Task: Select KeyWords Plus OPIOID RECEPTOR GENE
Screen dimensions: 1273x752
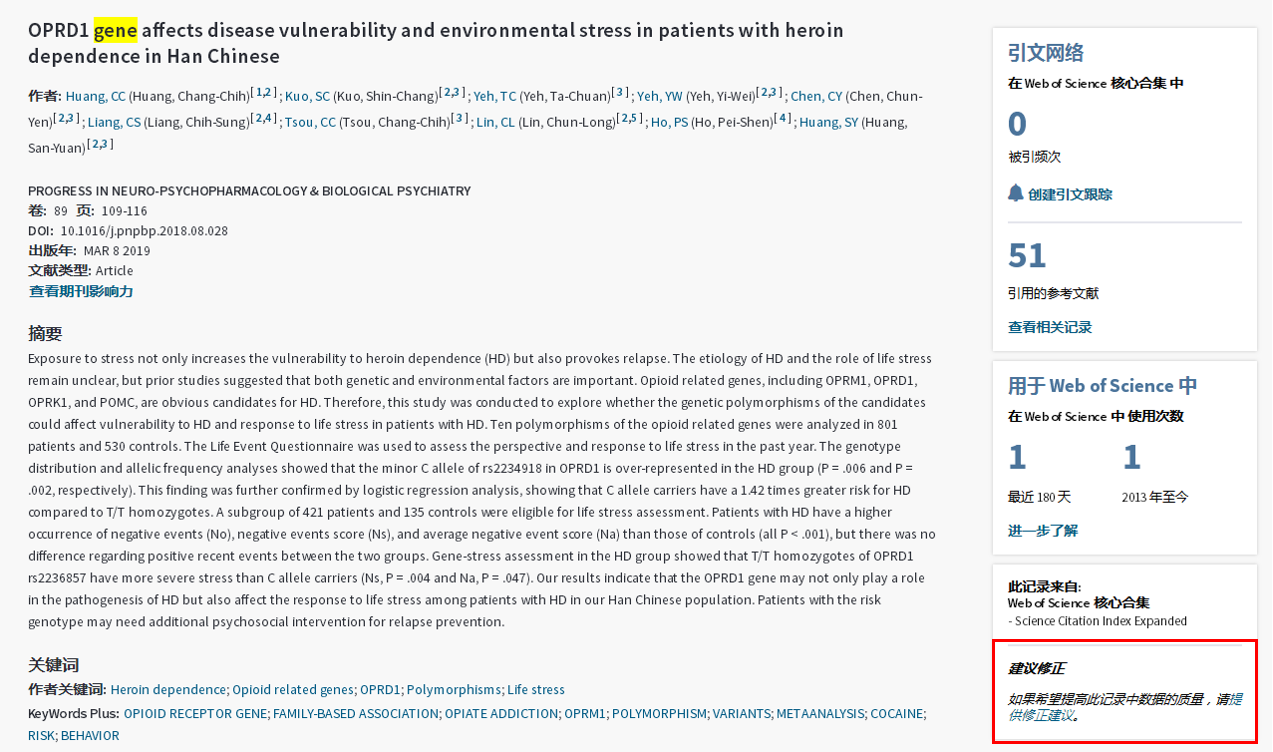Action: (x=195, y=714)
